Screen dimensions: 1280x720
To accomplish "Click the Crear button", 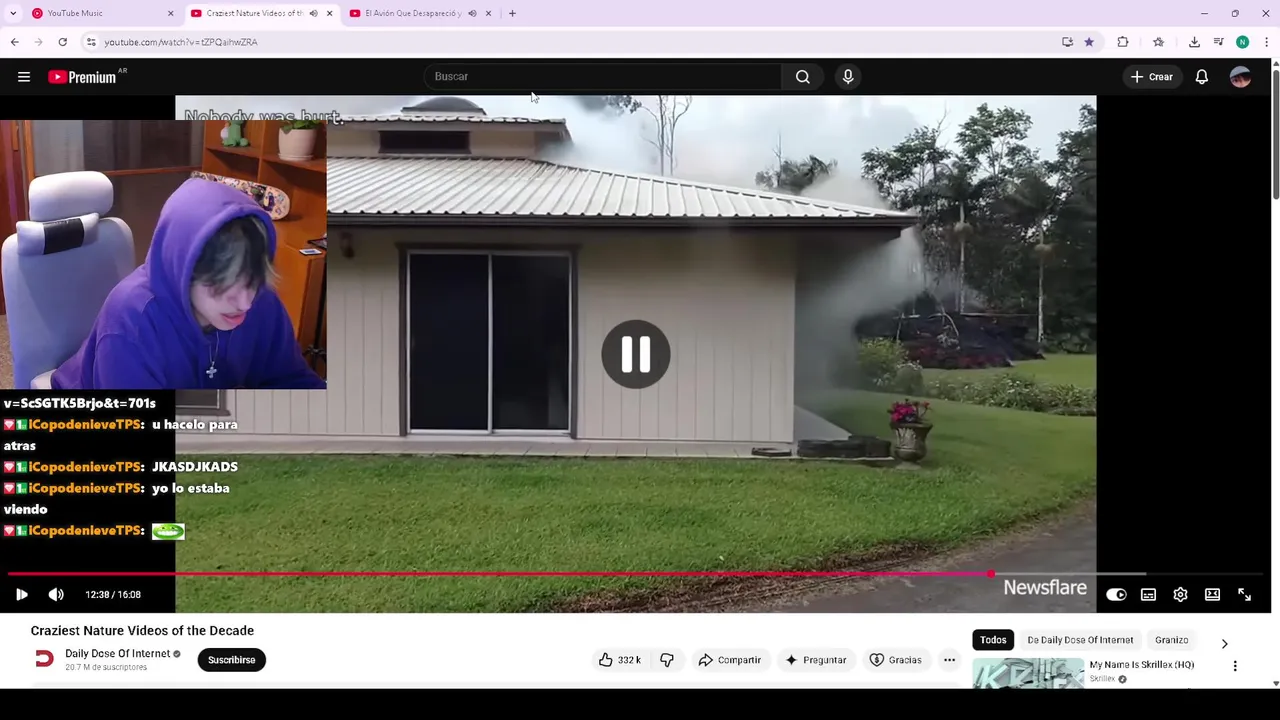I will (x=1151, y=77).
